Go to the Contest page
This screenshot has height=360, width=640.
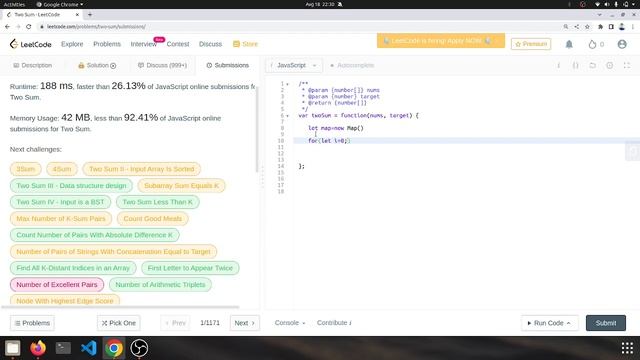[178, 44]
